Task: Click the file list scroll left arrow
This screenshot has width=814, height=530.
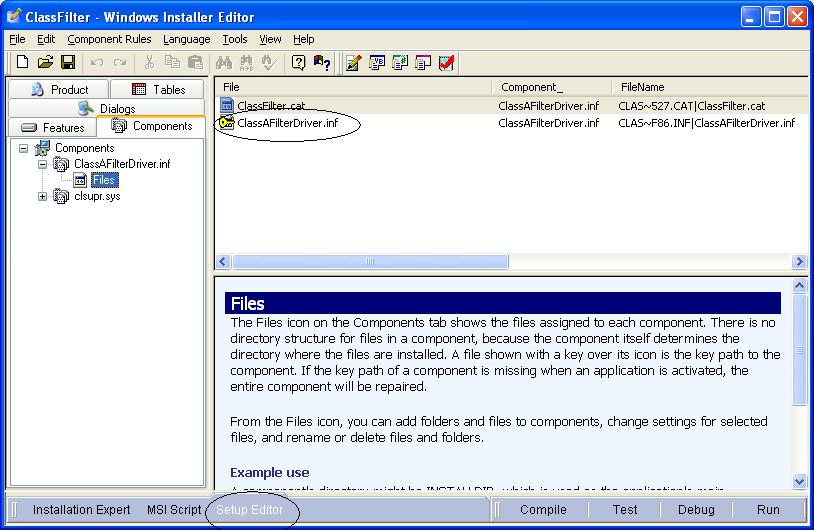Action: pyautogui.click(x=223, y=262)
